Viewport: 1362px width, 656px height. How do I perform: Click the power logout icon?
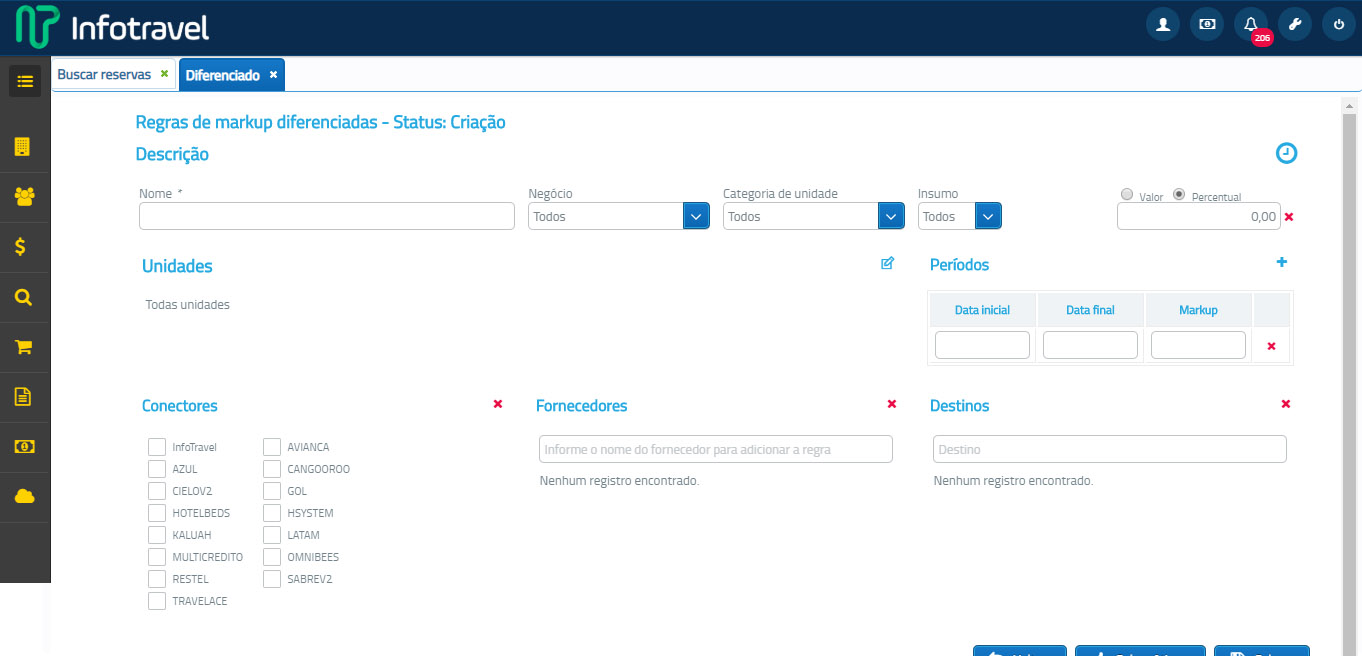(1338, 25)
